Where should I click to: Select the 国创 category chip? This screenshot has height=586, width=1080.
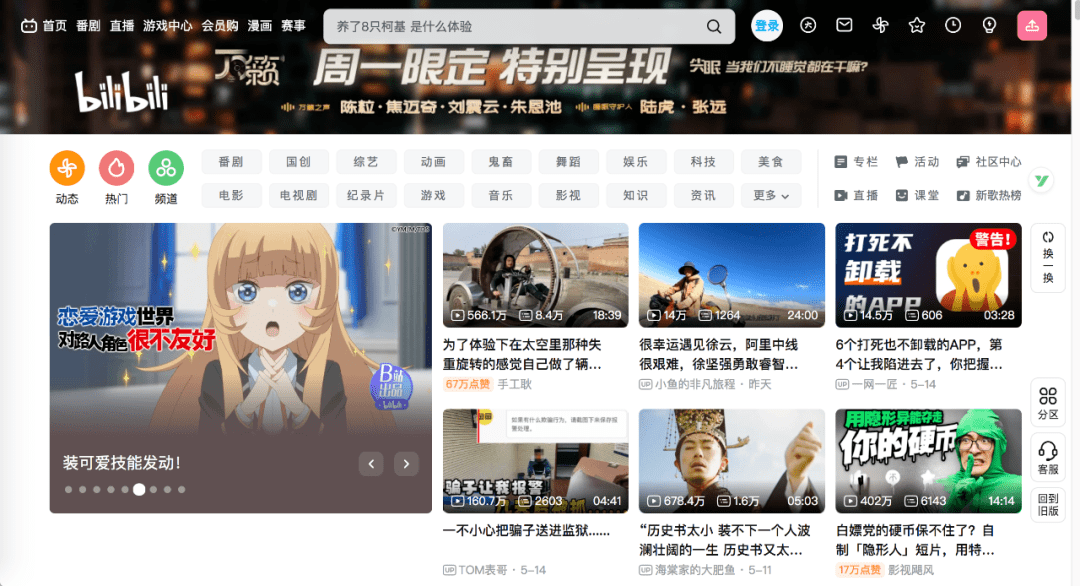click(x=299, y=162)
